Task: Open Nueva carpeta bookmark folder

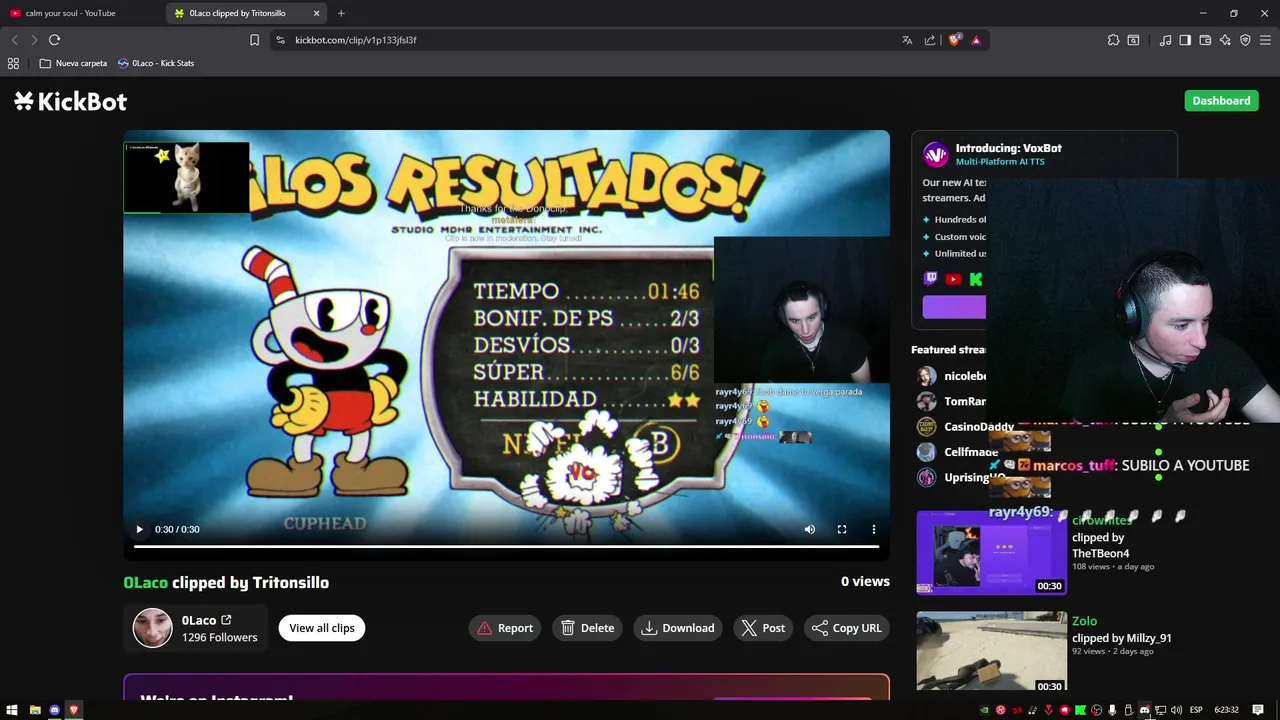Action: (x=73, y=63)
